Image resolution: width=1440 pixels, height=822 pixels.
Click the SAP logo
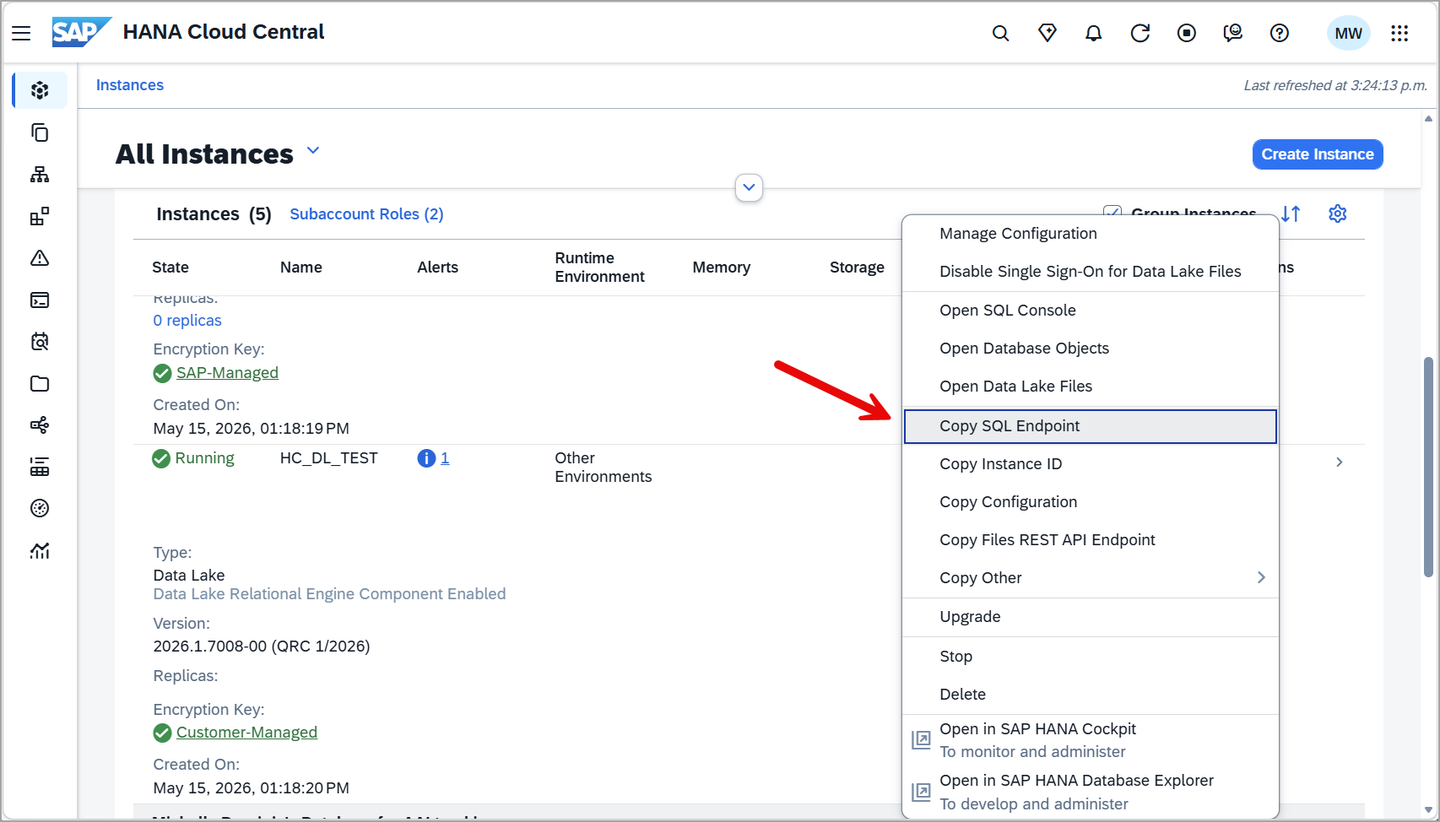(81, 32)
